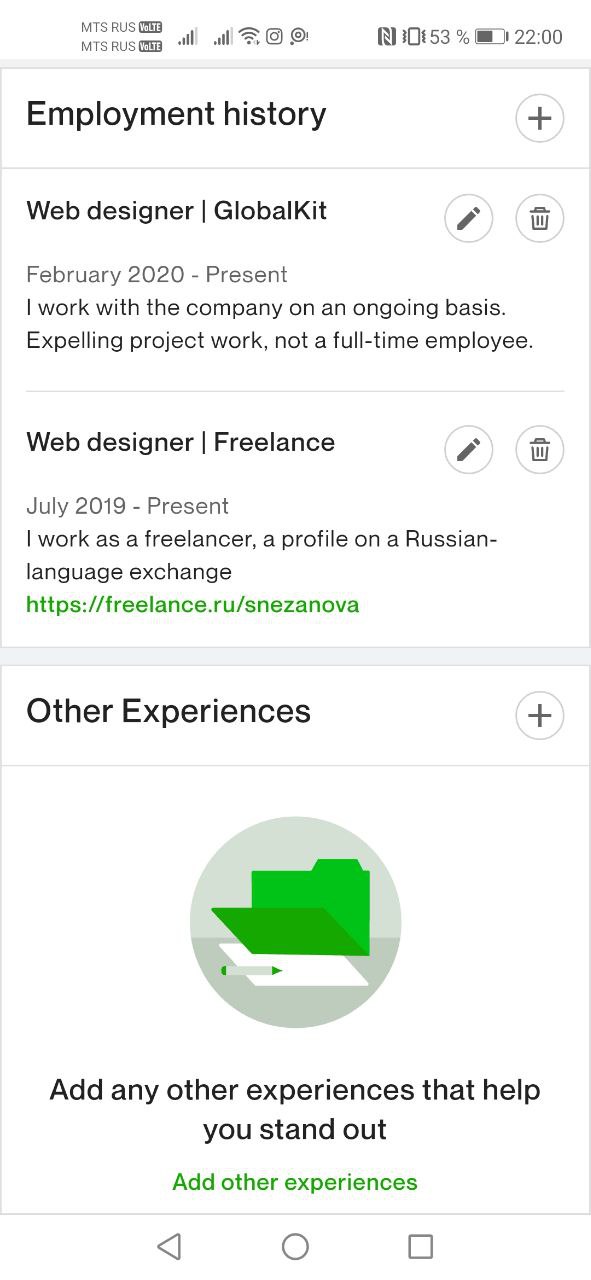
Task: Delete the GlobalKit web designer job
Action: (x=540, y=219)
